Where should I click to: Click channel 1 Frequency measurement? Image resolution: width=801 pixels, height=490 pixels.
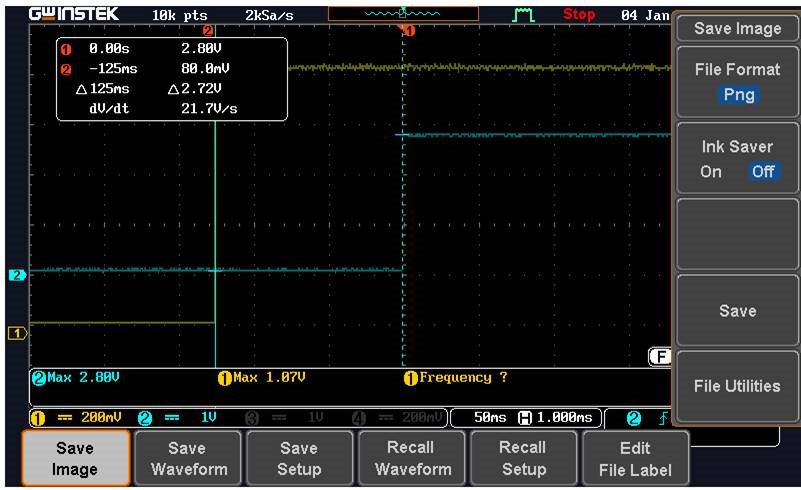[x=456, y=378]
